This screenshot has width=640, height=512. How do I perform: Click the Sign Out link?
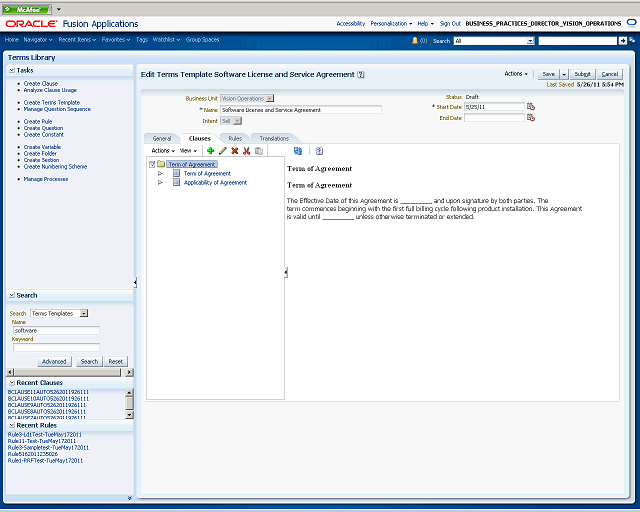pos(450,24)
